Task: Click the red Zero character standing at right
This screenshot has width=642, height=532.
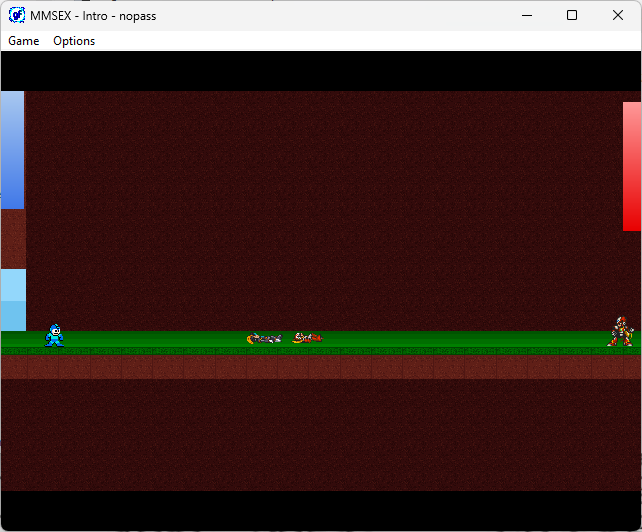Action: (620, 331)
